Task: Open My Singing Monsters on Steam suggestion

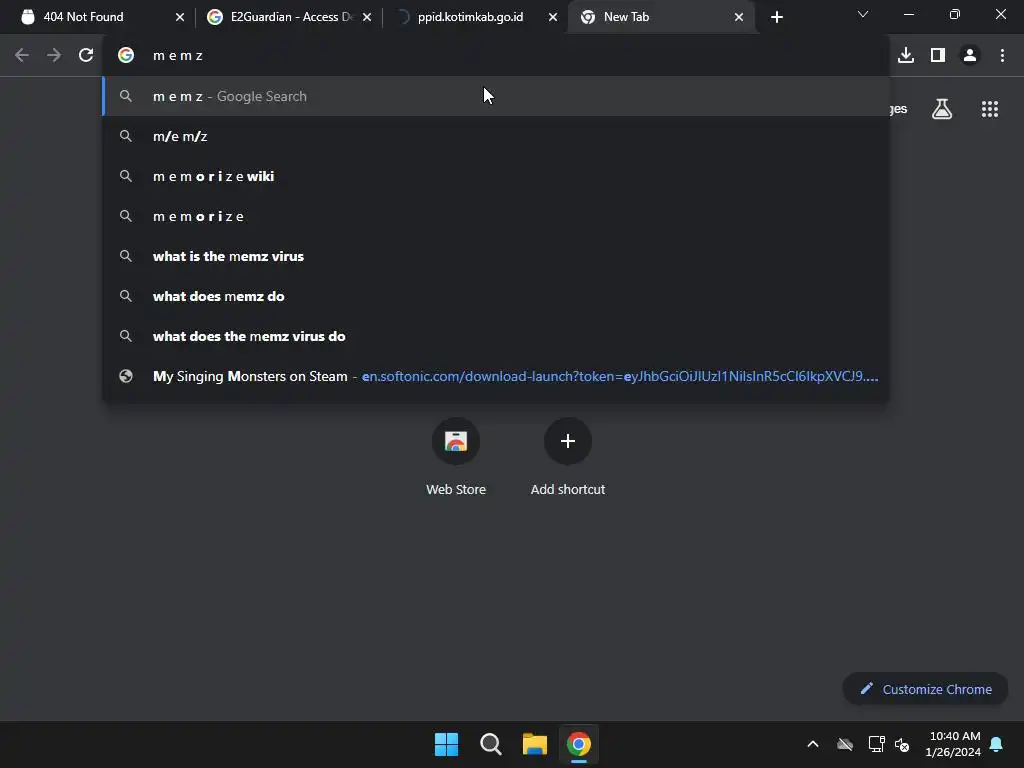Action: [x=496, y=376]
